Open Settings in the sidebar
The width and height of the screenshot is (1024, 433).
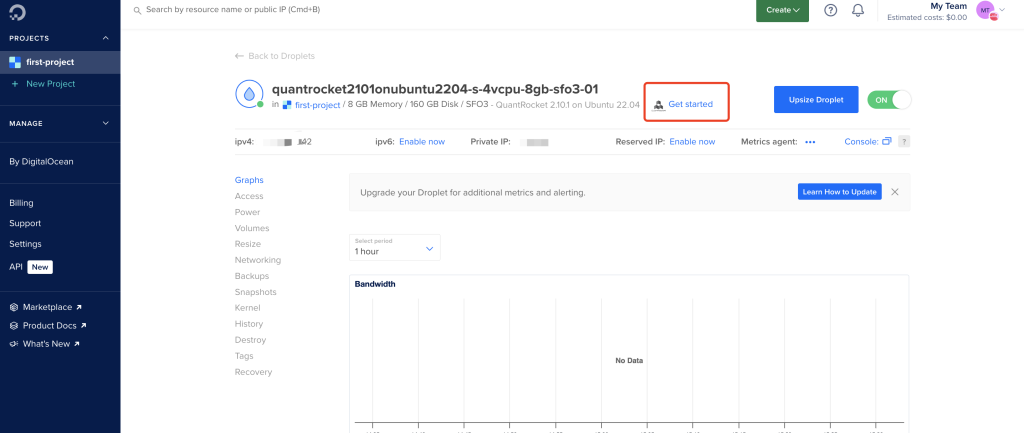coord(25,244)
